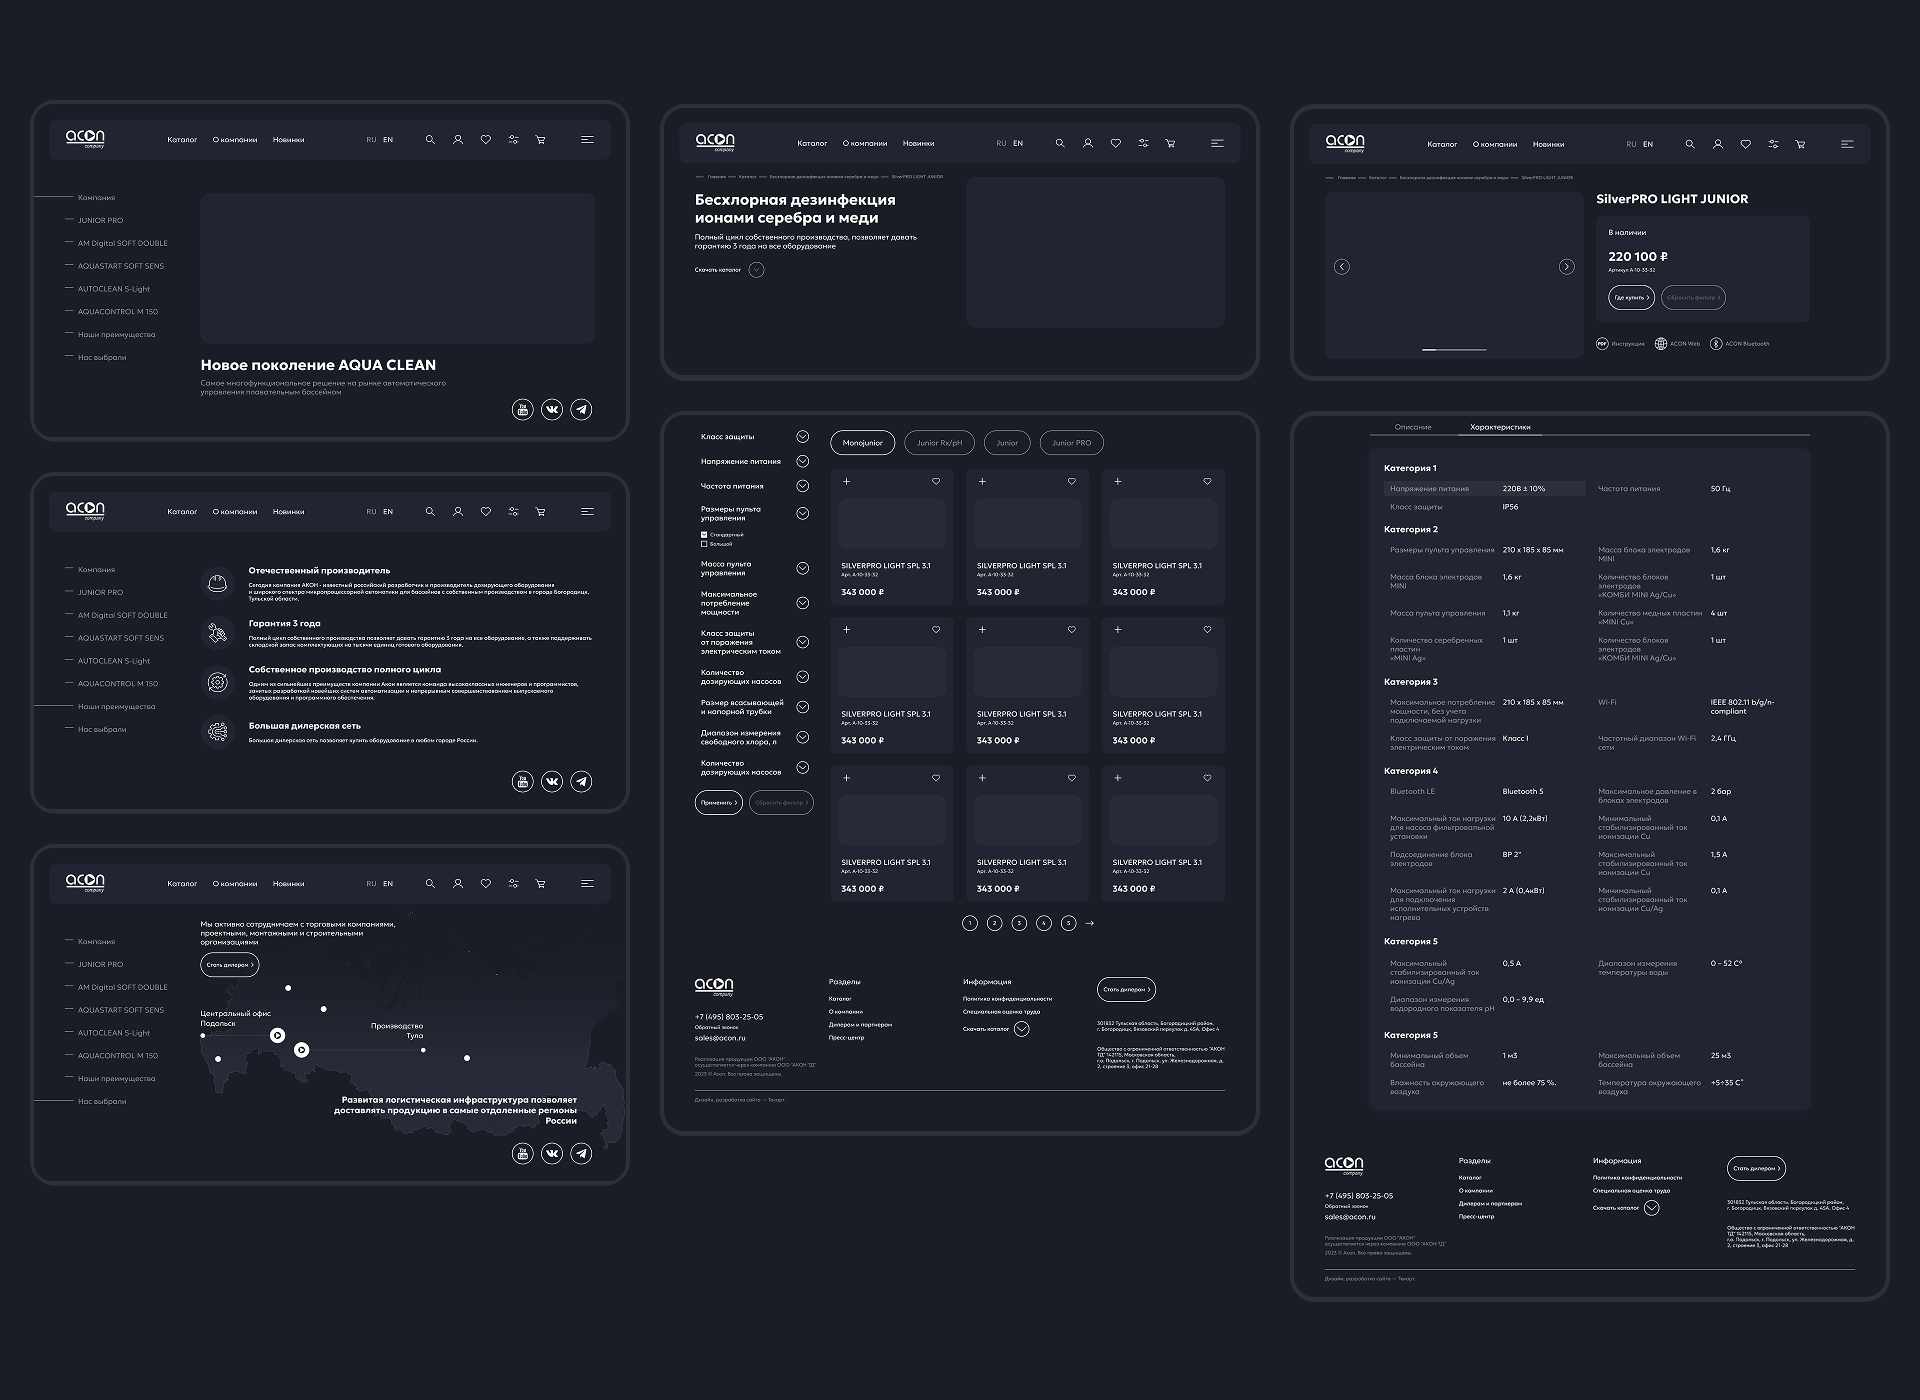This screenshot has height=1400, width=1920.
Task: Check the Большой filter checkbox
Action: (704, 544)
